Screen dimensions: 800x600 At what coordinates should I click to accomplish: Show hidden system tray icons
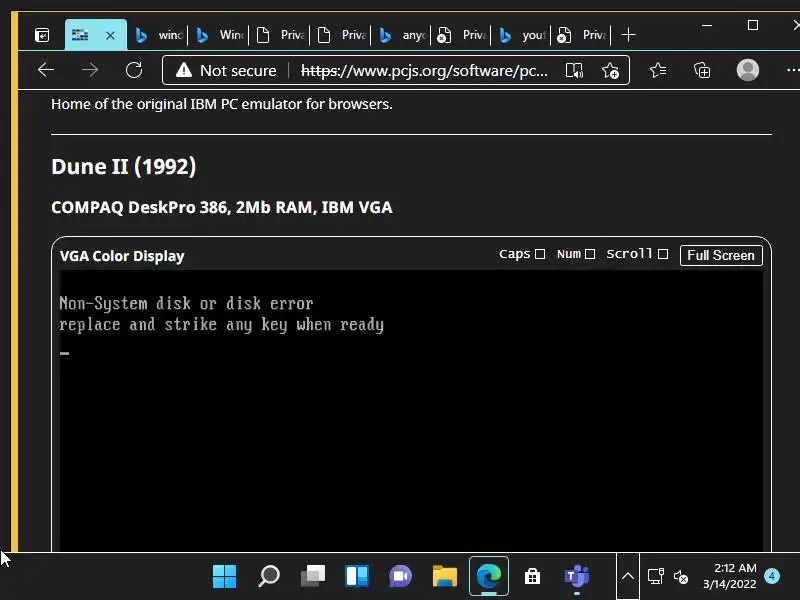click(x=628, y=577)
